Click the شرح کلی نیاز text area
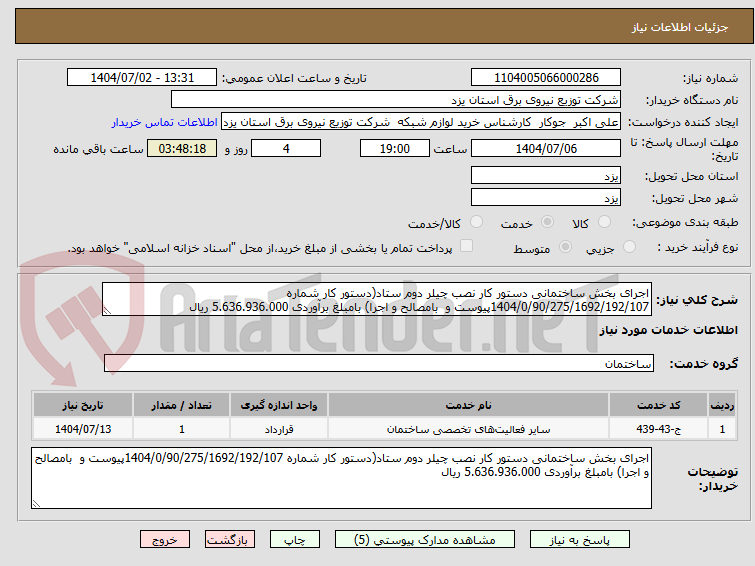The width and height of the screenshot is (755, 566). (x=377, y=300)
